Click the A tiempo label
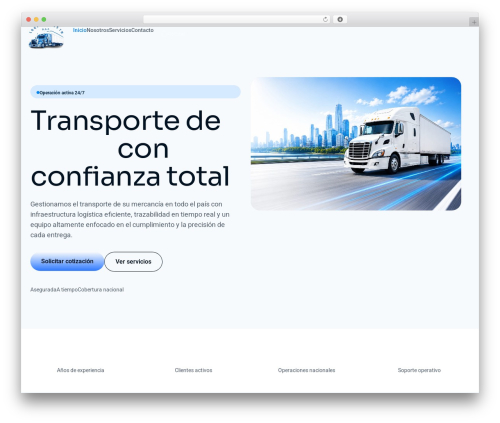Image resolution: width=500 pixels, height=423 pixels. [x=67, y=290]
